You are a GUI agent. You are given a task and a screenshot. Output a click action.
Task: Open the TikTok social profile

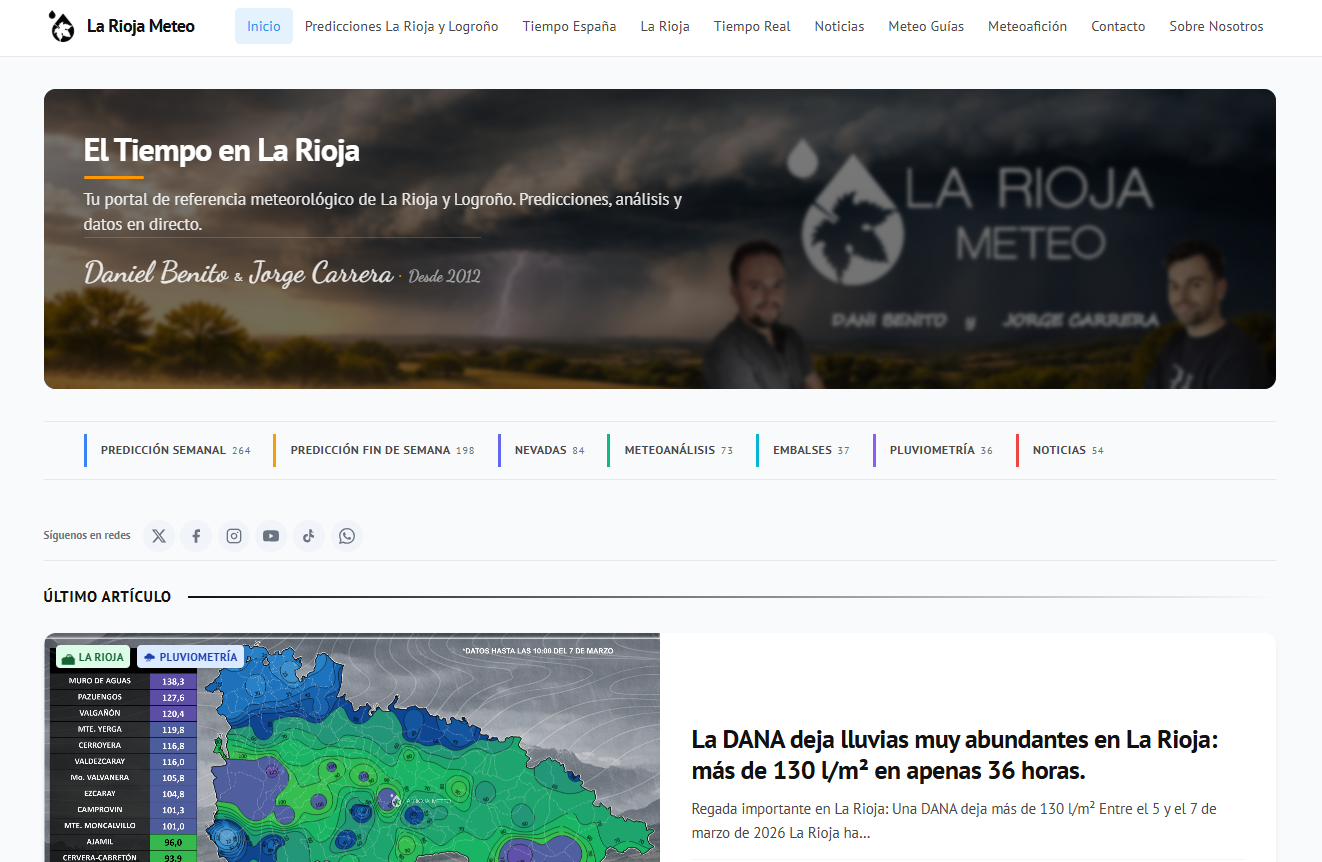[309, 536]
